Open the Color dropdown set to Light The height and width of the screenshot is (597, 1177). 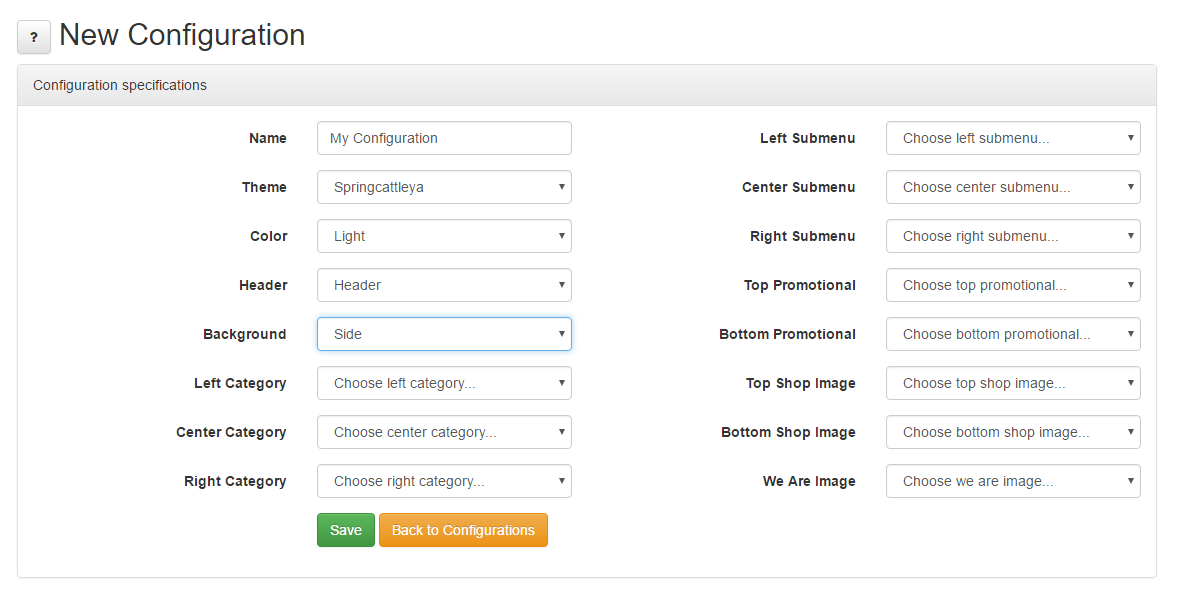[444, 236]
